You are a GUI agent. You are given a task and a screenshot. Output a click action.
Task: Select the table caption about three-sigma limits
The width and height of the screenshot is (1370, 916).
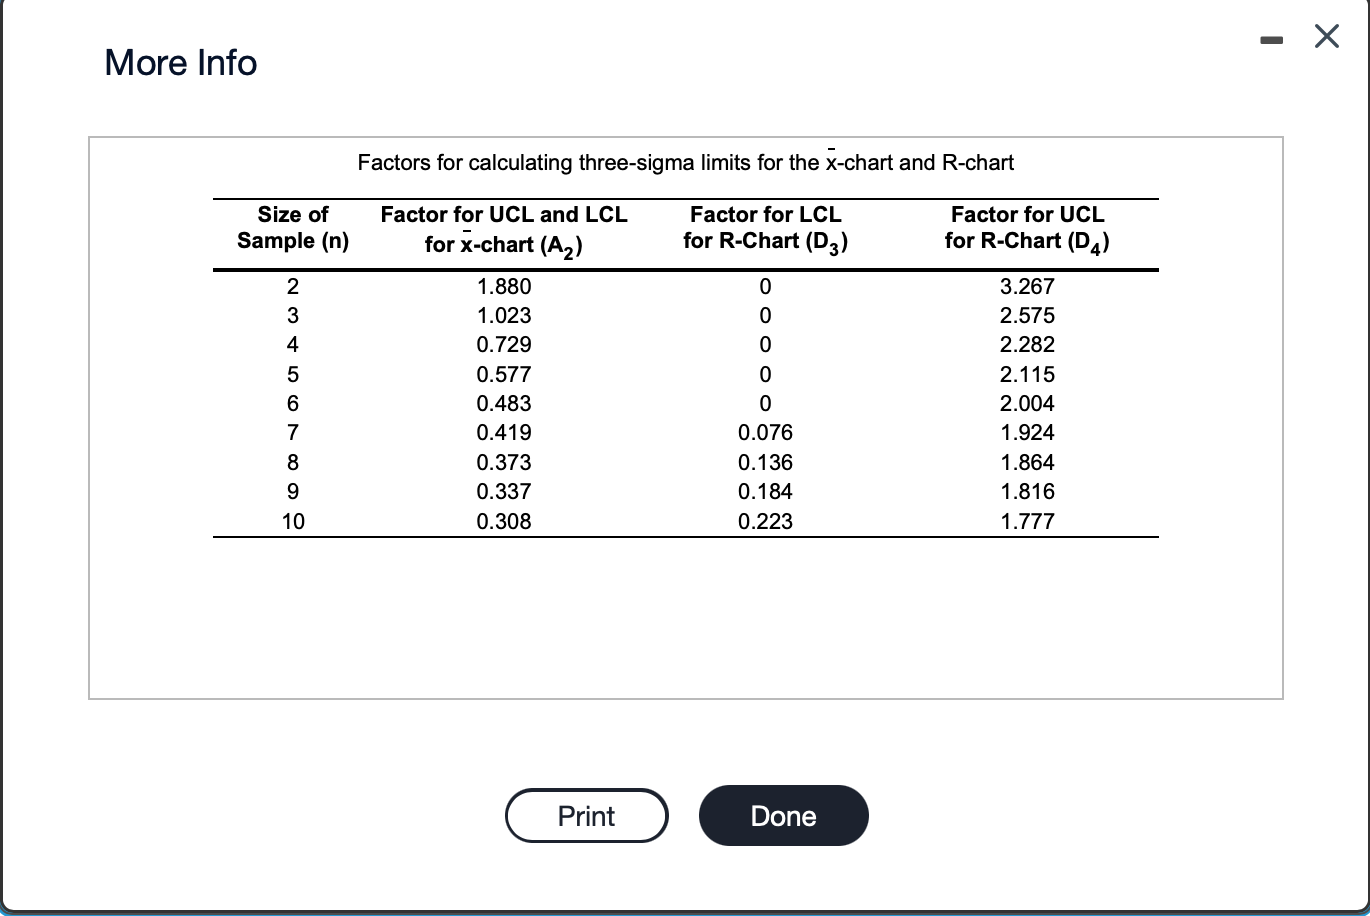686,162
